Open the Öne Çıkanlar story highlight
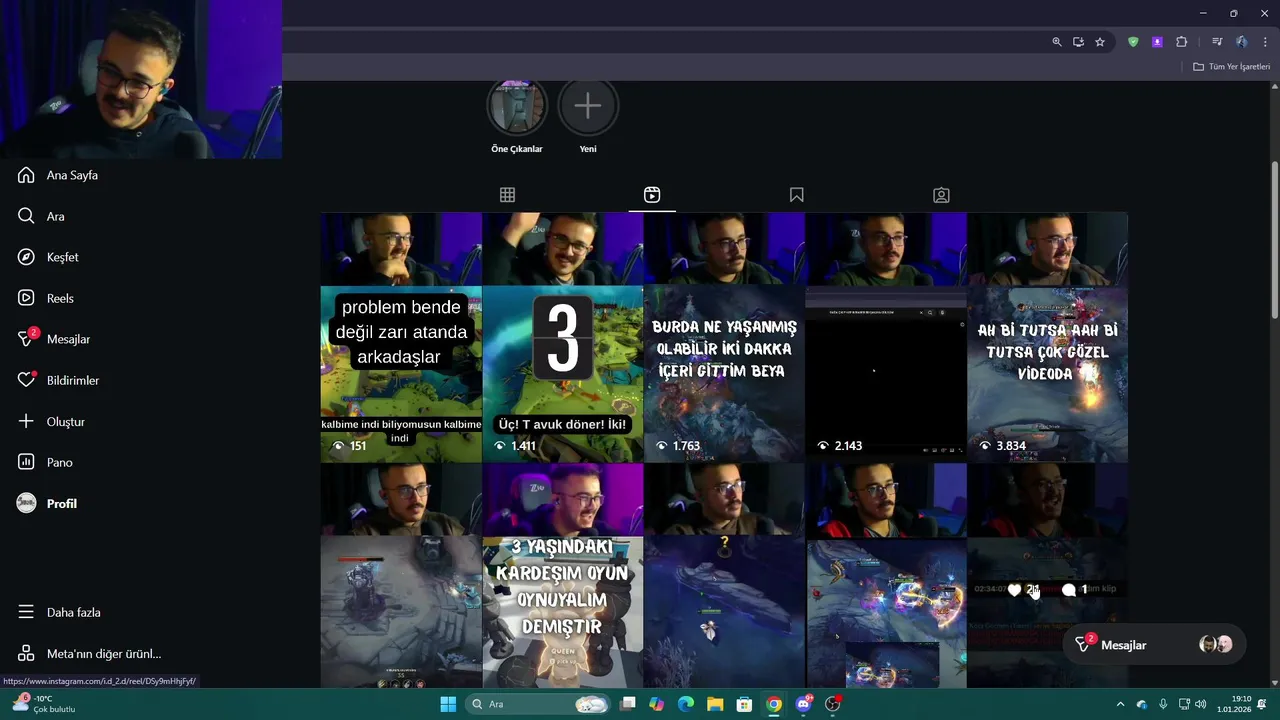 click(x=517, y=116)
